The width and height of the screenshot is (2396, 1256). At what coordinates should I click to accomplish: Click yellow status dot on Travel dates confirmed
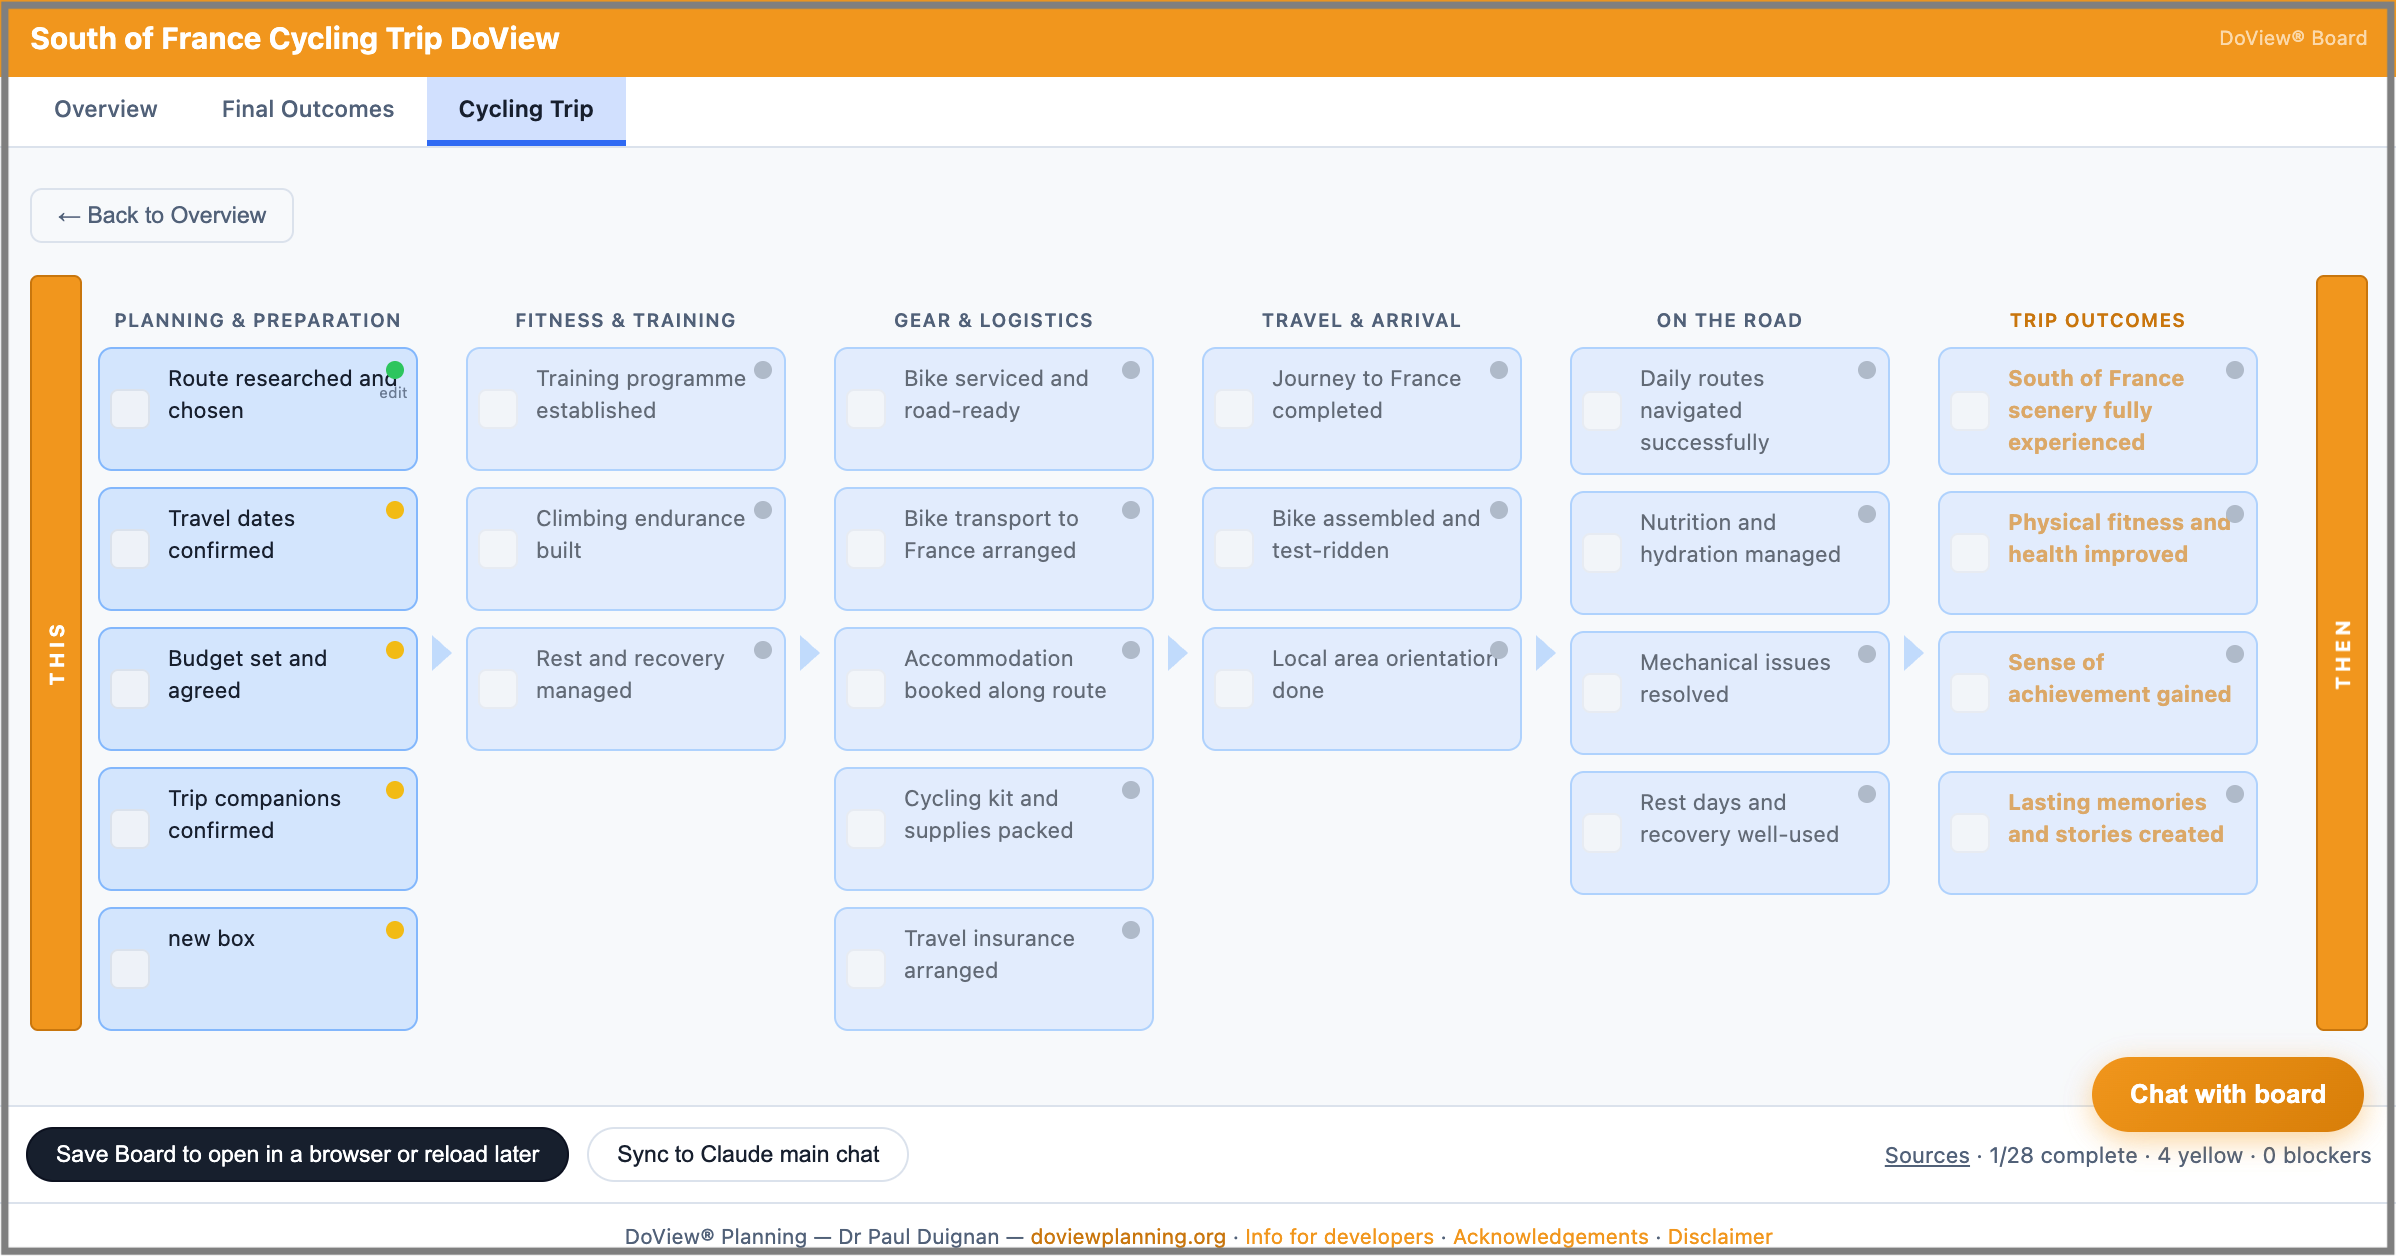click(x=395, y=510)
